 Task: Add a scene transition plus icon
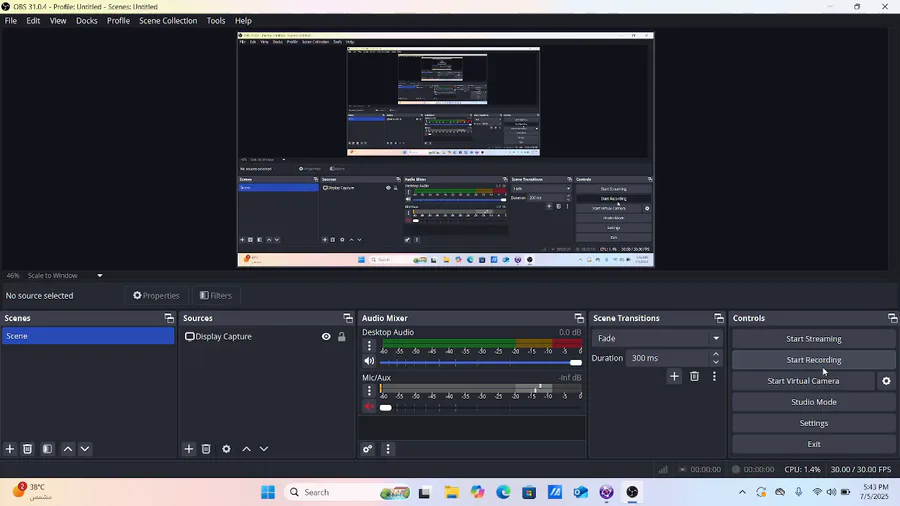pos(674,376)
